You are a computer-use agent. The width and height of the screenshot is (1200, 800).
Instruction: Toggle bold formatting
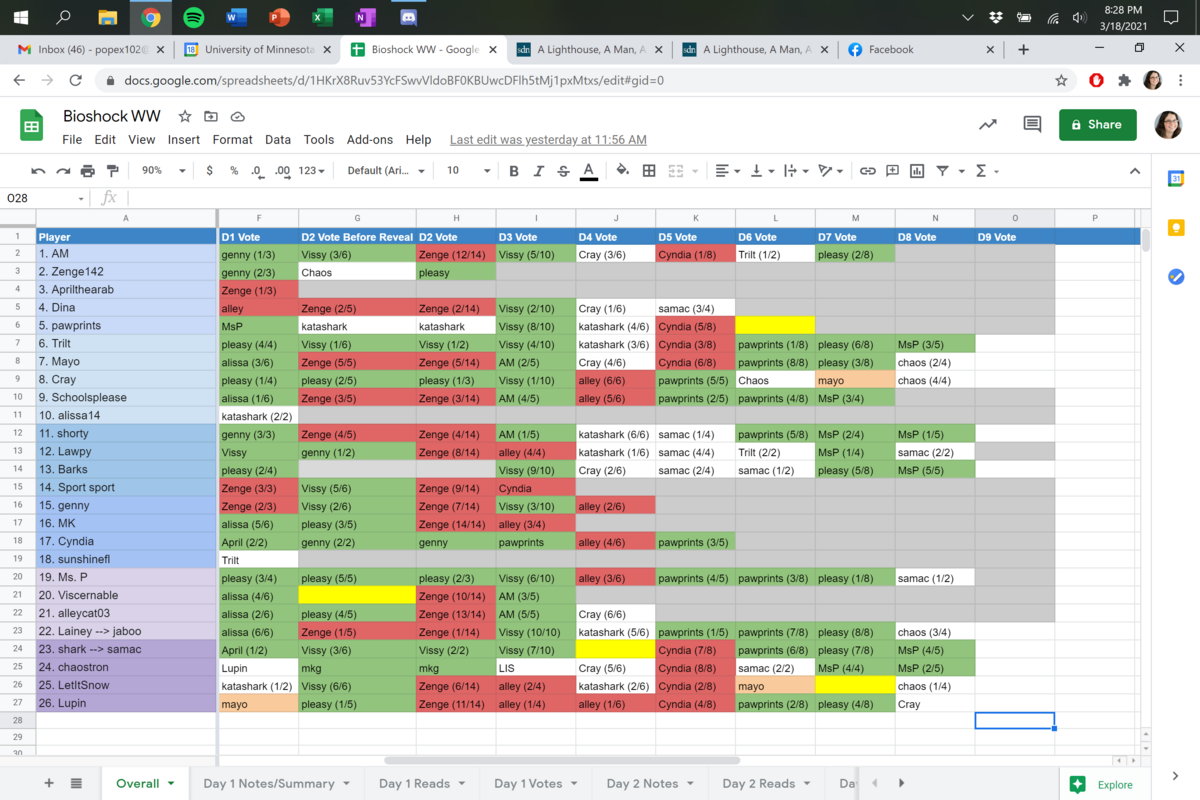coord(514,171)
